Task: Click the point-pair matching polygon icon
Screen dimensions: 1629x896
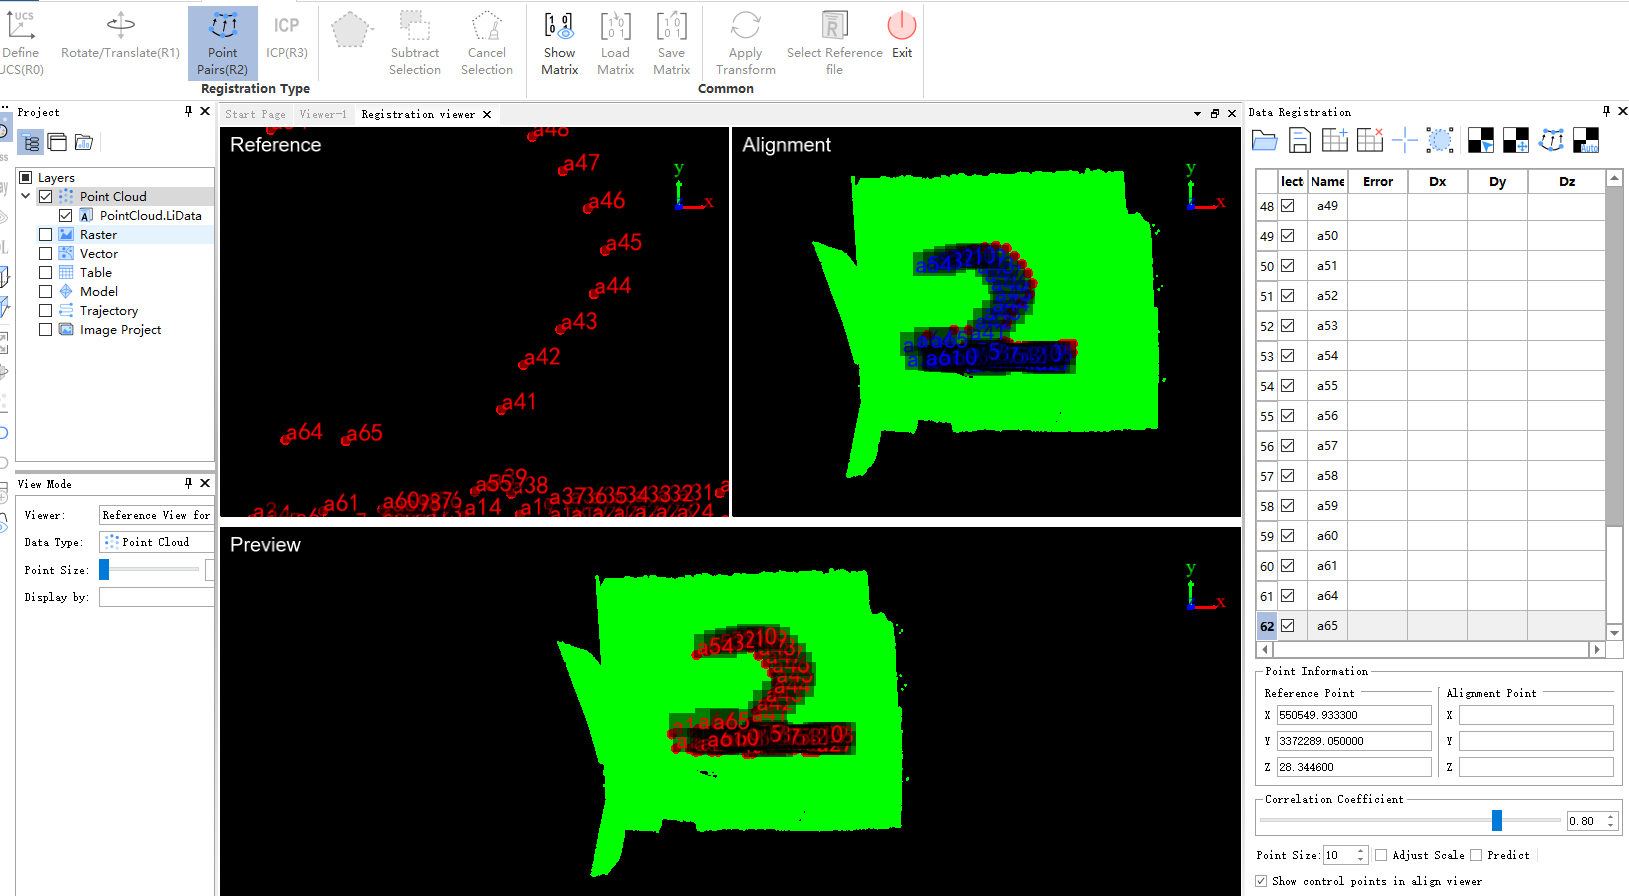Action: (x=1551, y=141)
